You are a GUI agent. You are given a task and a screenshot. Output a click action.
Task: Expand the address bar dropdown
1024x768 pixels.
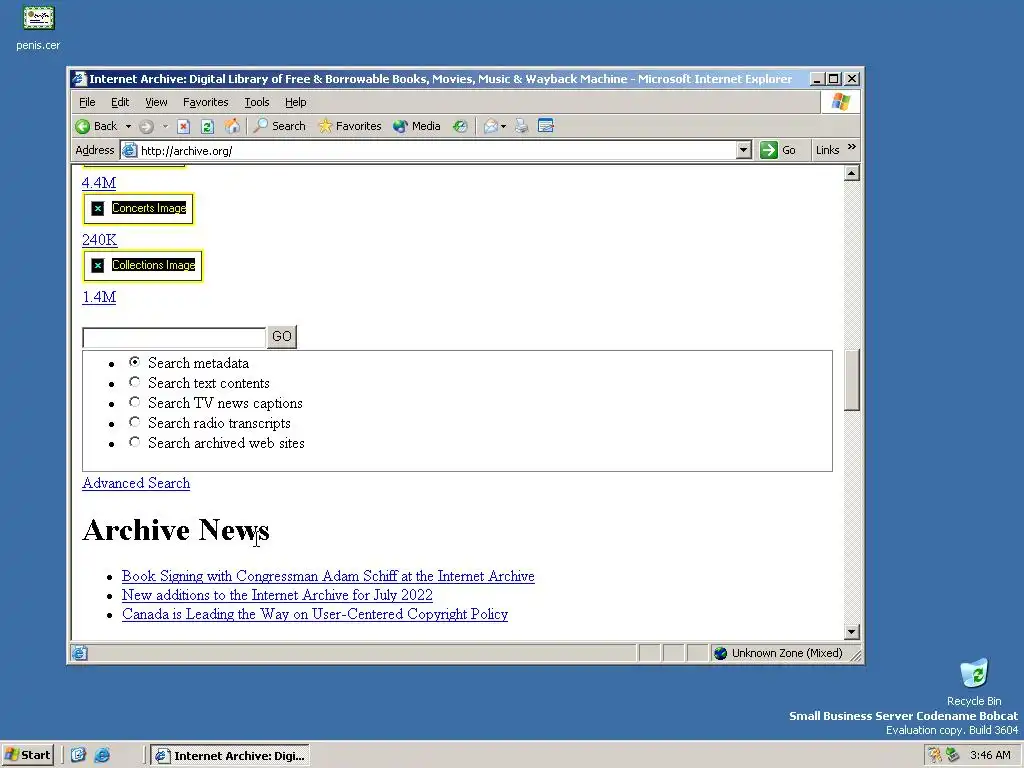pyautogui.click(x=743, y=151)
